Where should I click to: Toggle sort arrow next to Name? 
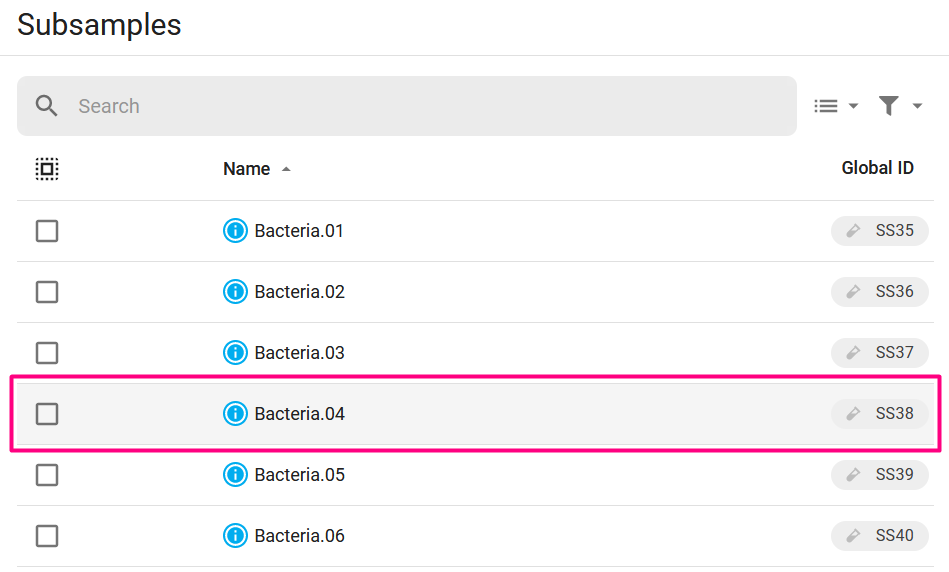(x=286, y=169)
